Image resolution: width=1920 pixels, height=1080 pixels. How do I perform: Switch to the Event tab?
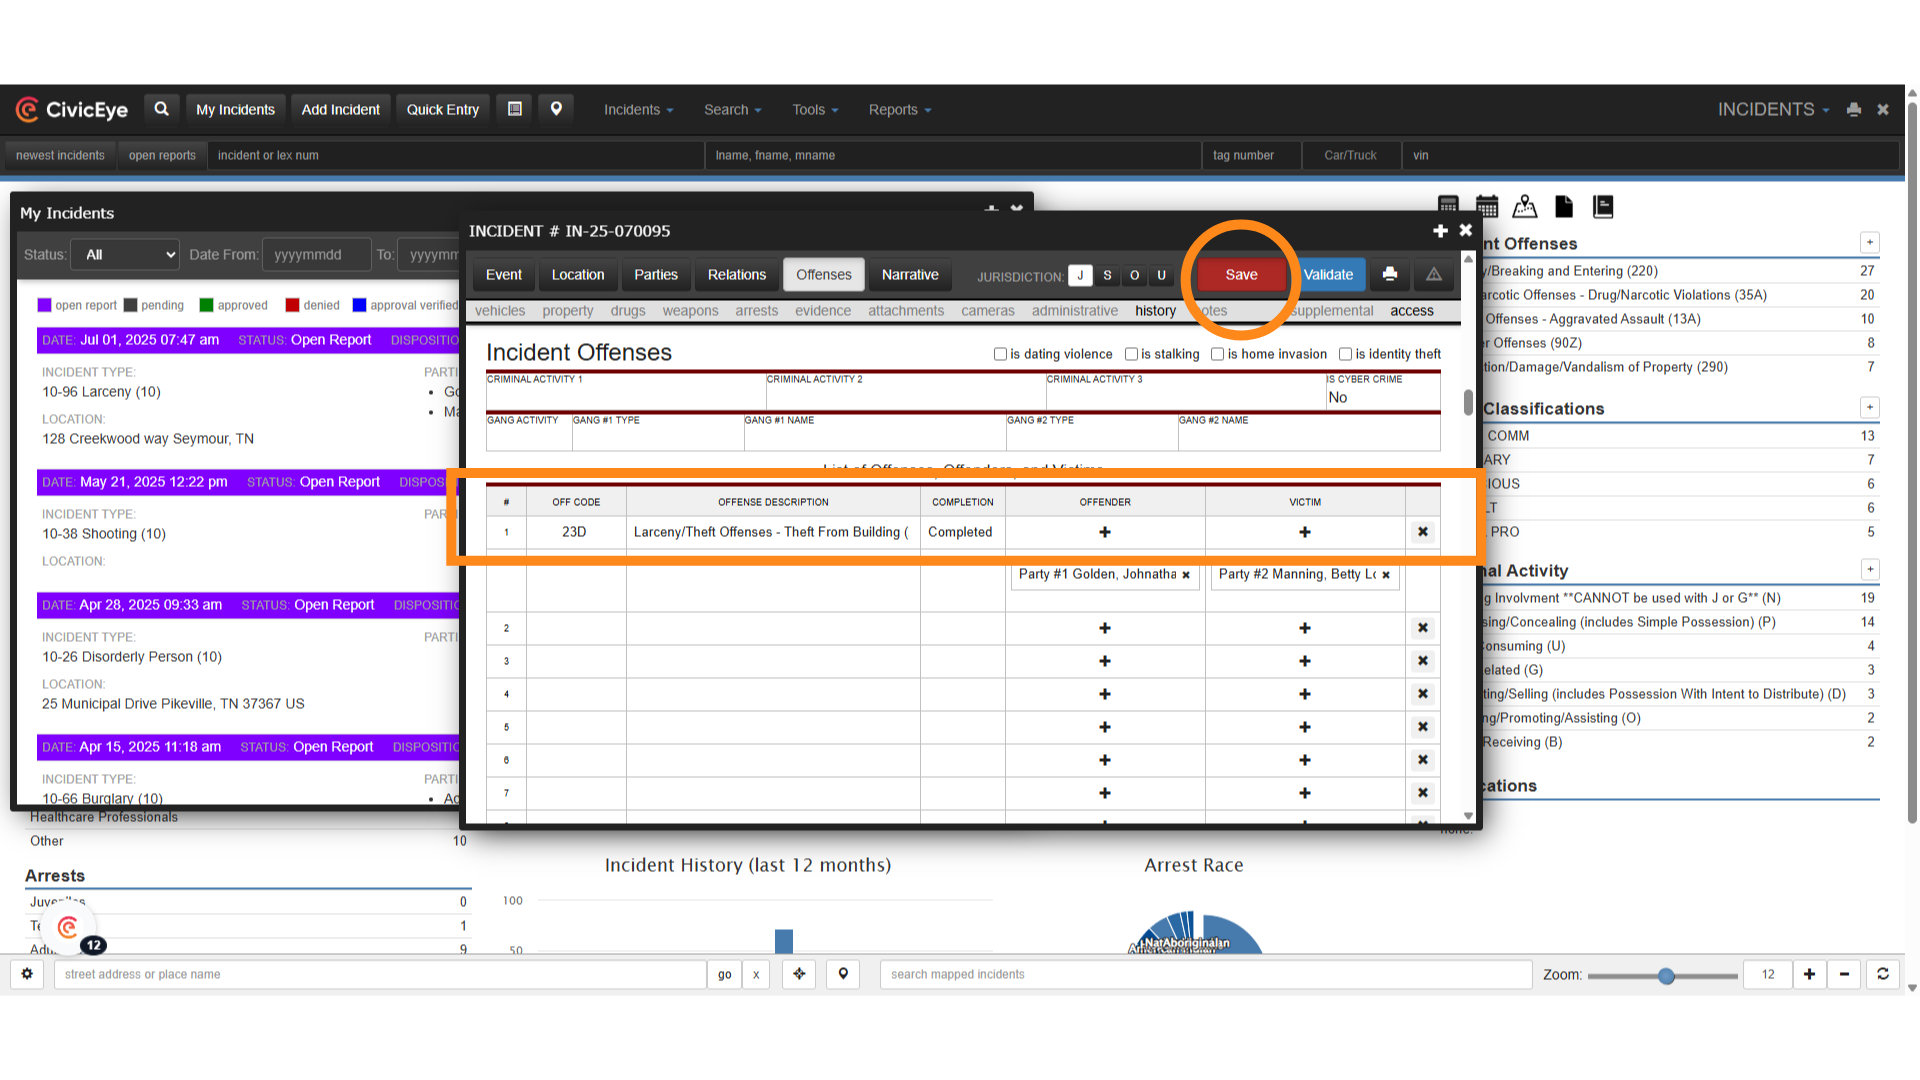(504, 275)
